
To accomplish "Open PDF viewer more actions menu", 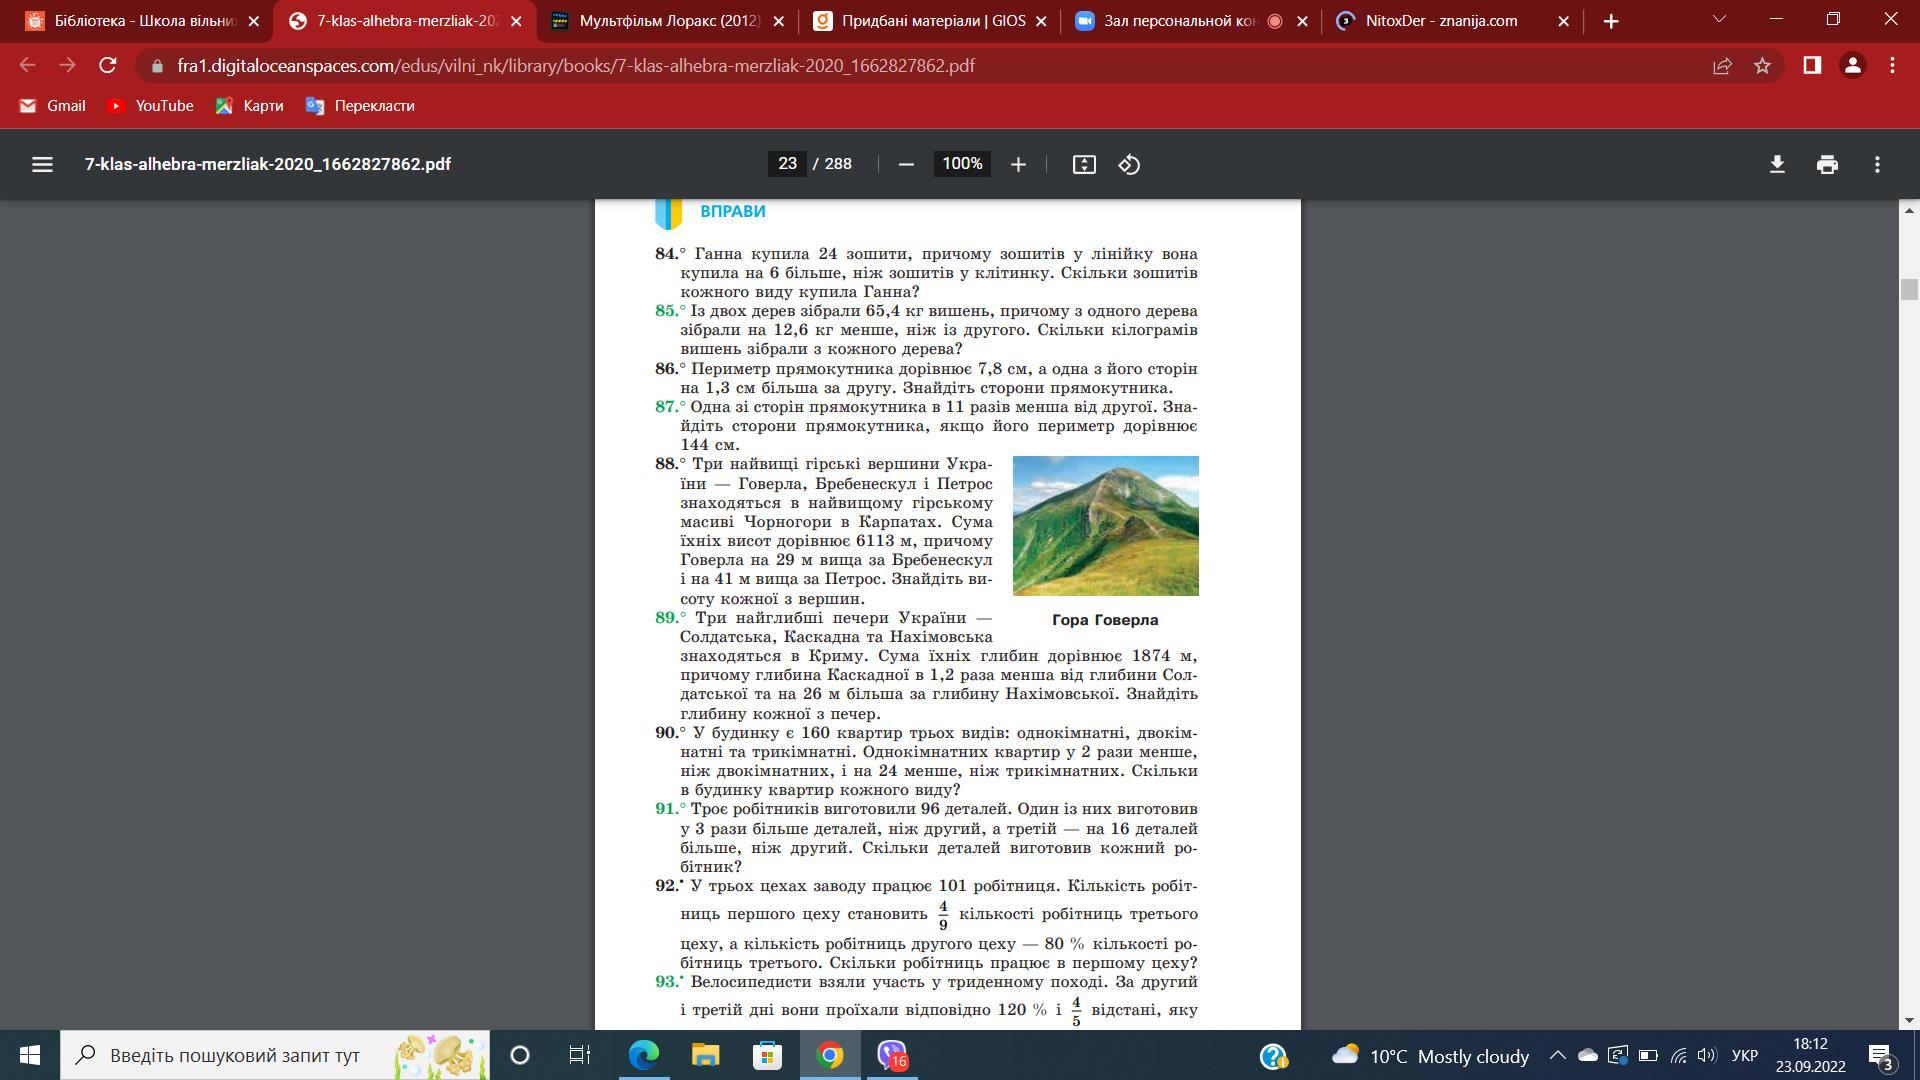I will coord(1877,164).
